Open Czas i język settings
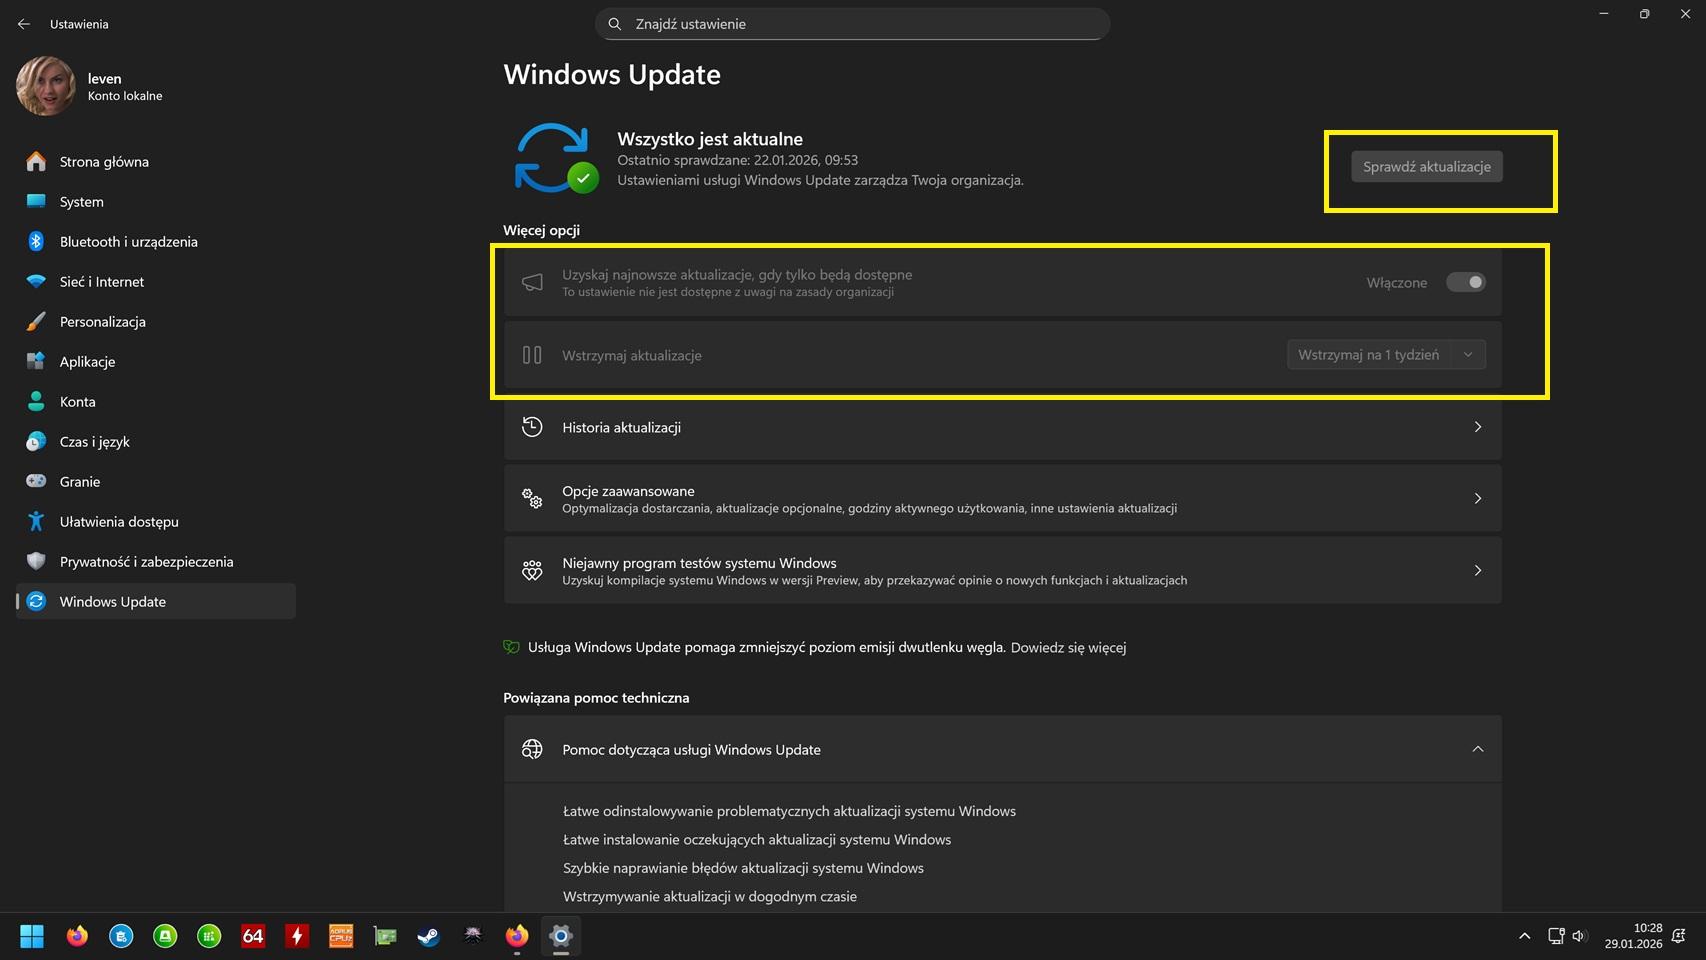This screenshot has width=1706, height=960. pos(155,441)
